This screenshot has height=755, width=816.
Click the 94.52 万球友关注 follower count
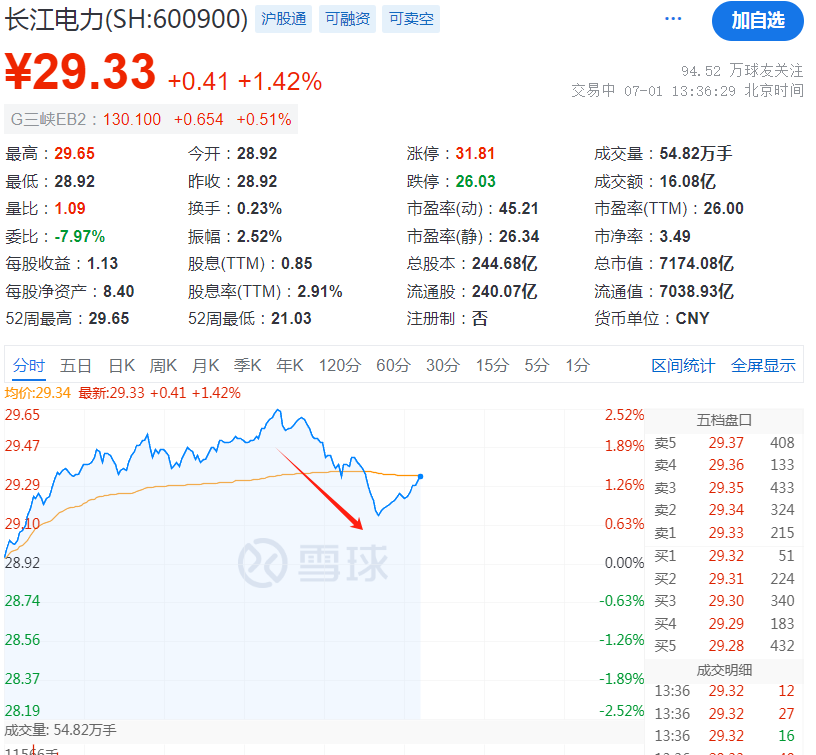coord(742,70)
